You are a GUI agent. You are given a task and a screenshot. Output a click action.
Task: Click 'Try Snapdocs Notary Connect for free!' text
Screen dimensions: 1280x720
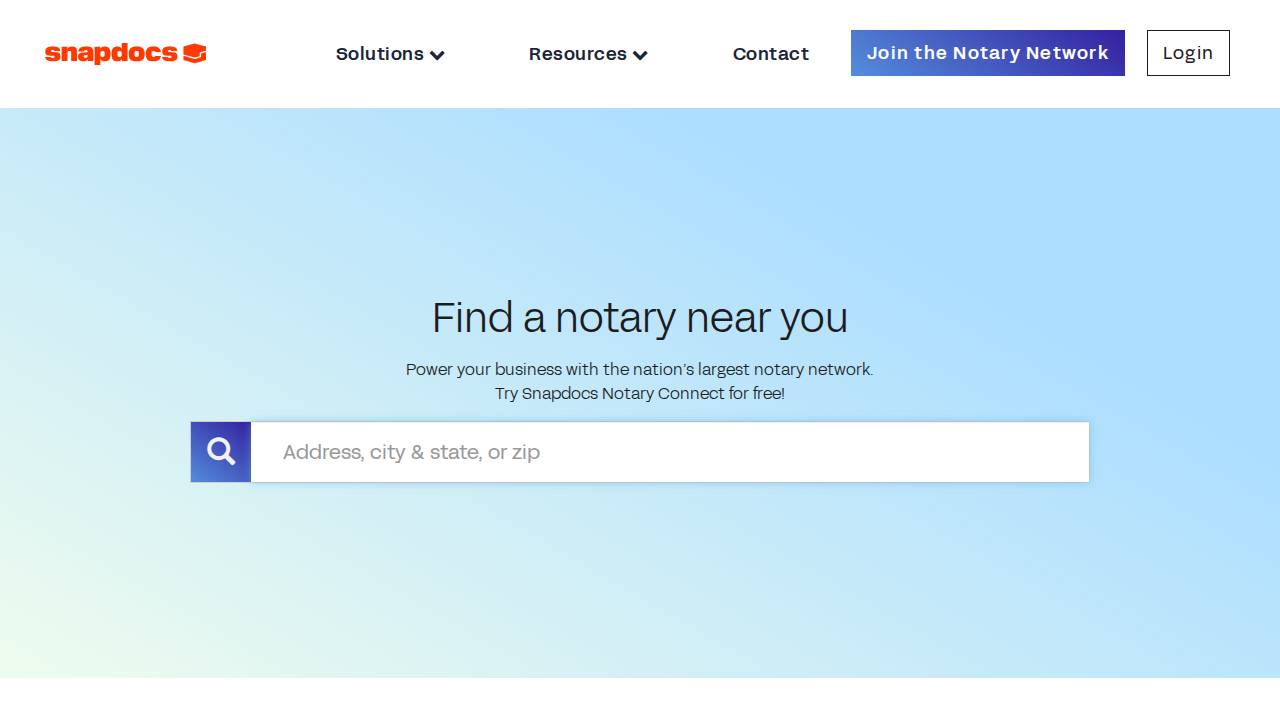point(639,393)
